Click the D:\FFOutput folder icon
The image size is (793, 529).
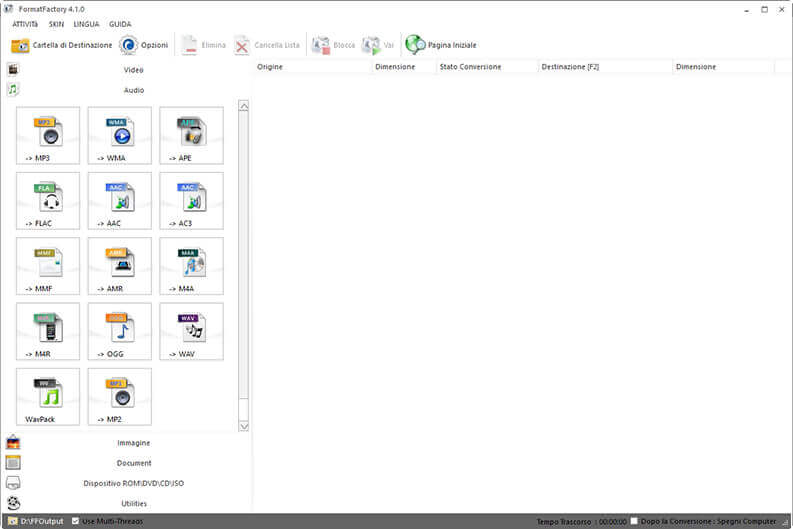[x=13, y=521]
